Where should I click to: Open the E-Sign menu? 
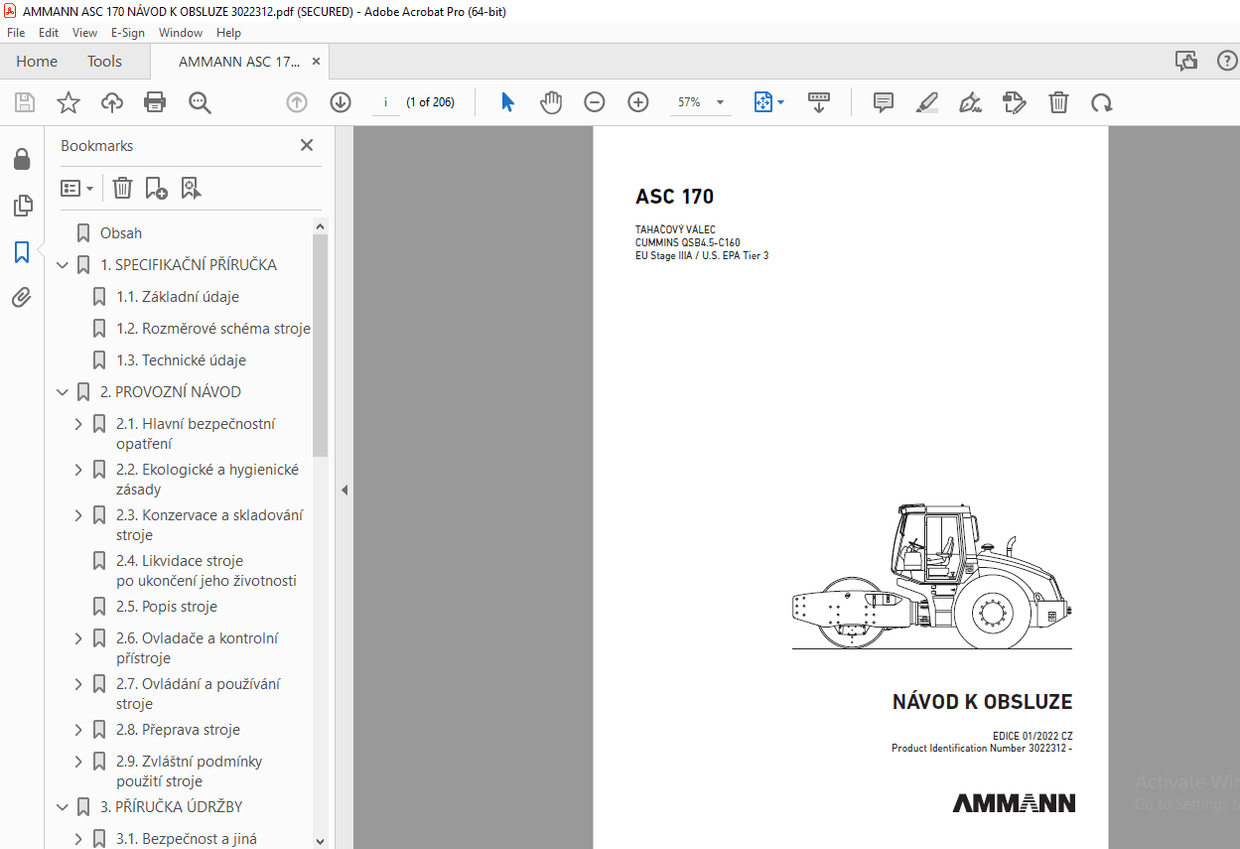pyautogui.click(x=128, y=32)
